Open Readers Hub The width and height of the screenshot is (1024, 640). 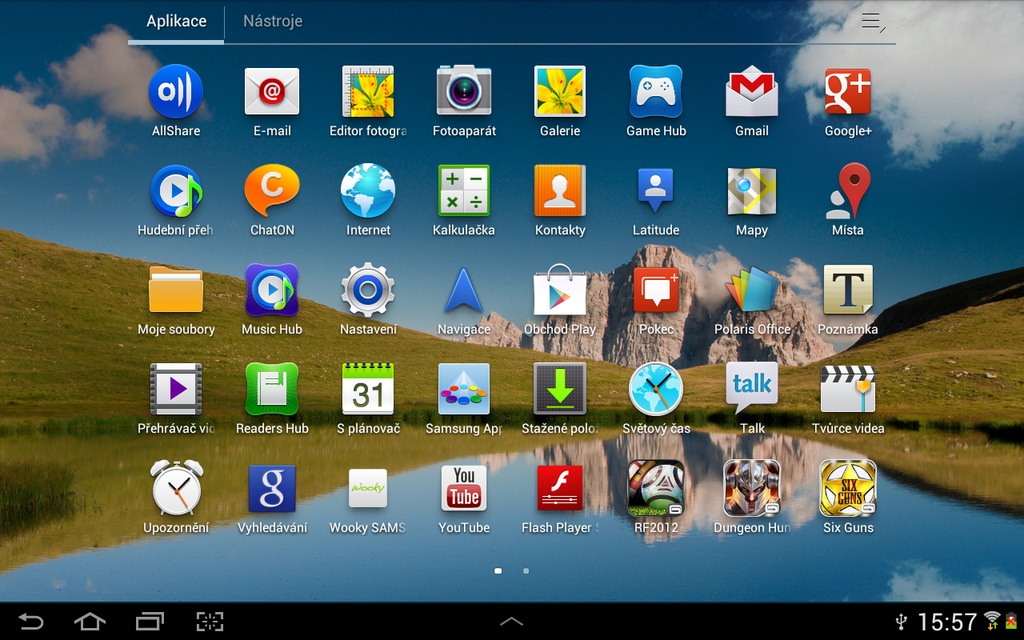272,388
